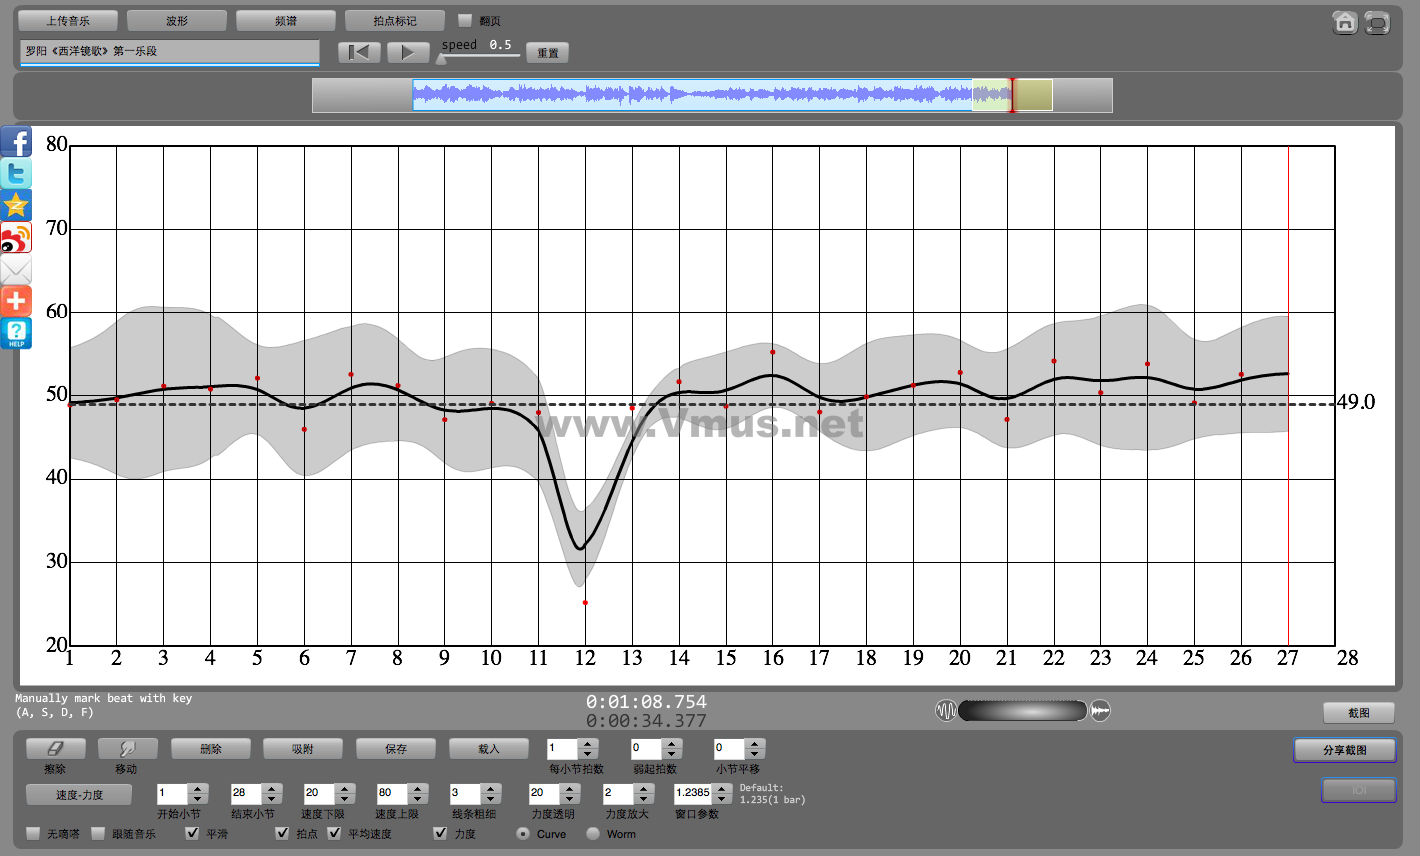This screenshot has width=1420, height=856.
Task: Share via the Weibo icon
Action: point(16,238)
